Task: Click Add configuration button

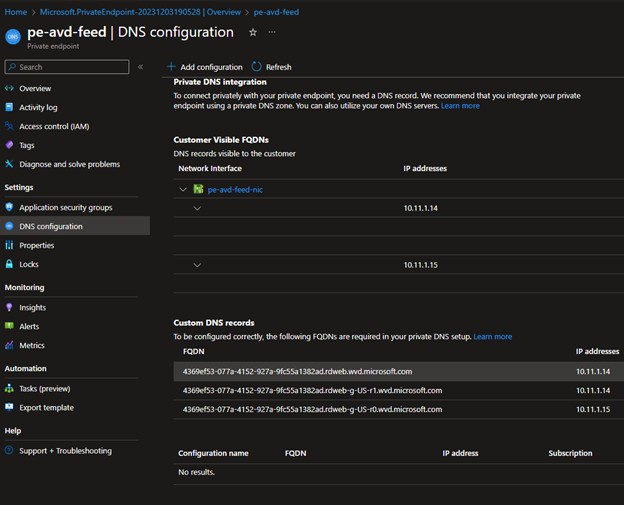Action: point(205,67)
